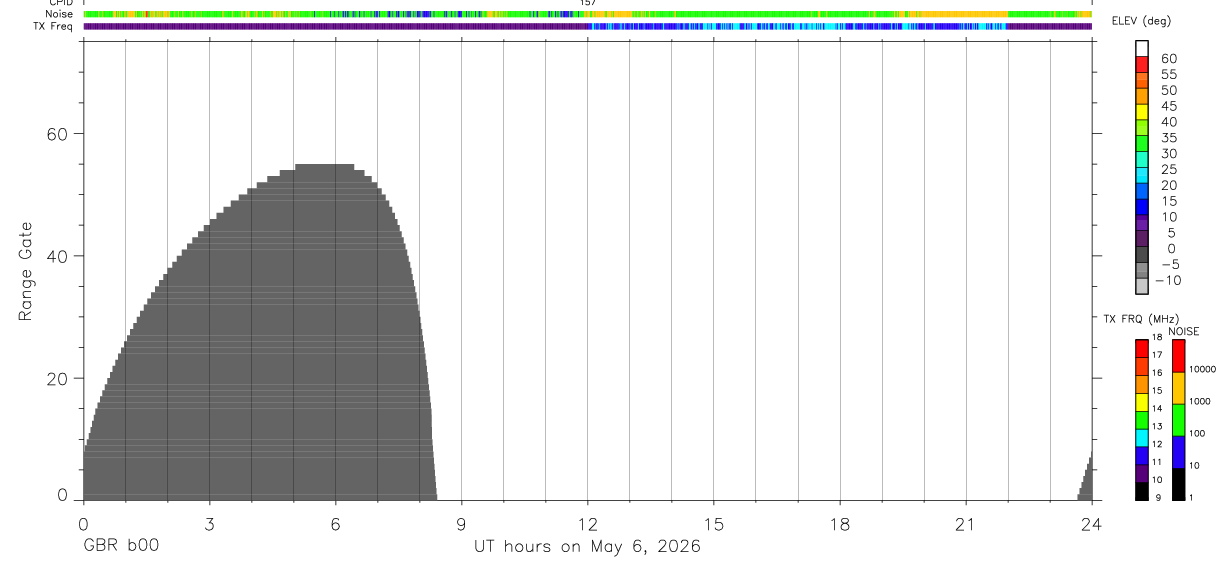Click the '157' CPID value

588,3
